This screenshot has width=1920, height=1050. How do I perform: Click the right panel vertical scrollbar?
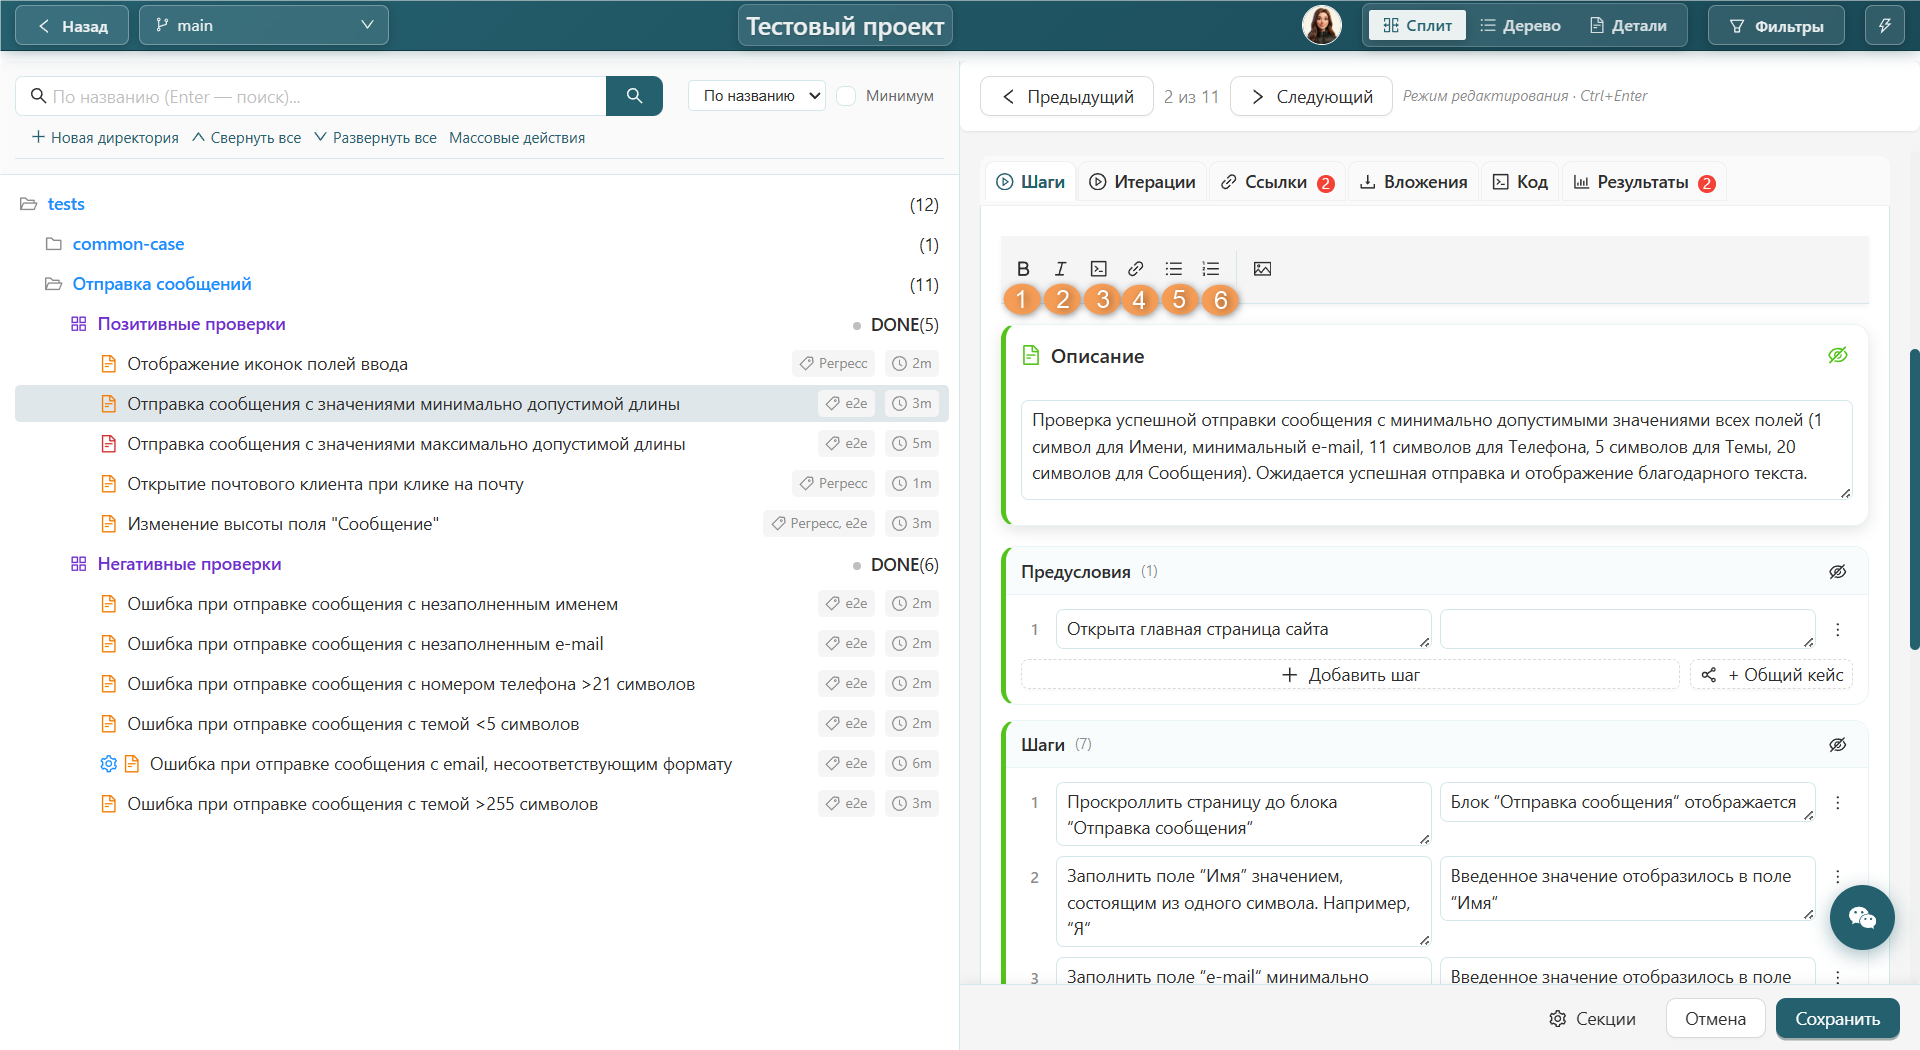(x=1914, y=500)
